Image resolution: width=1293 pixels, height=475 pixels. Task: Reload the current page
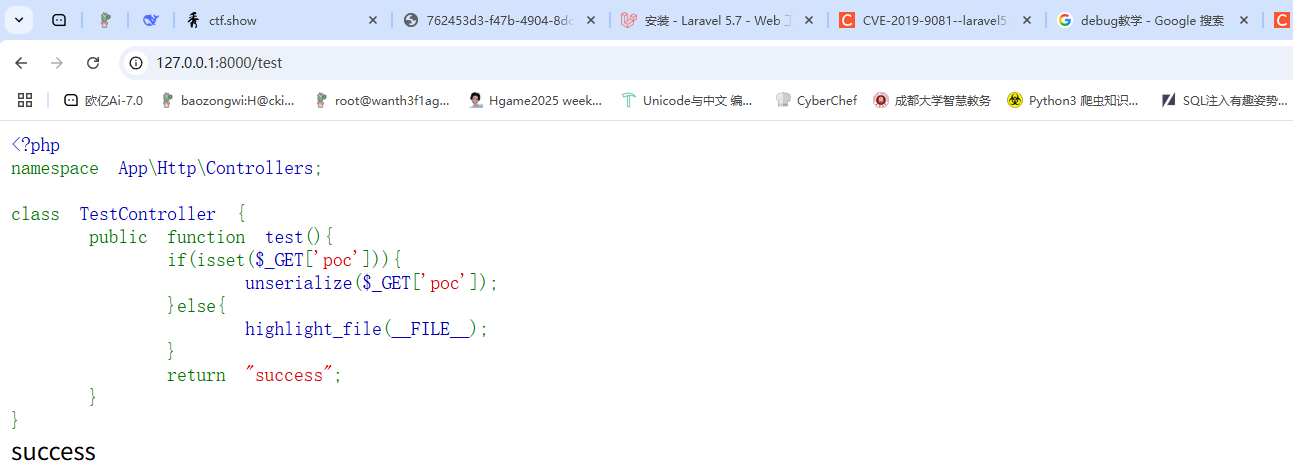[x=93, y=63]
